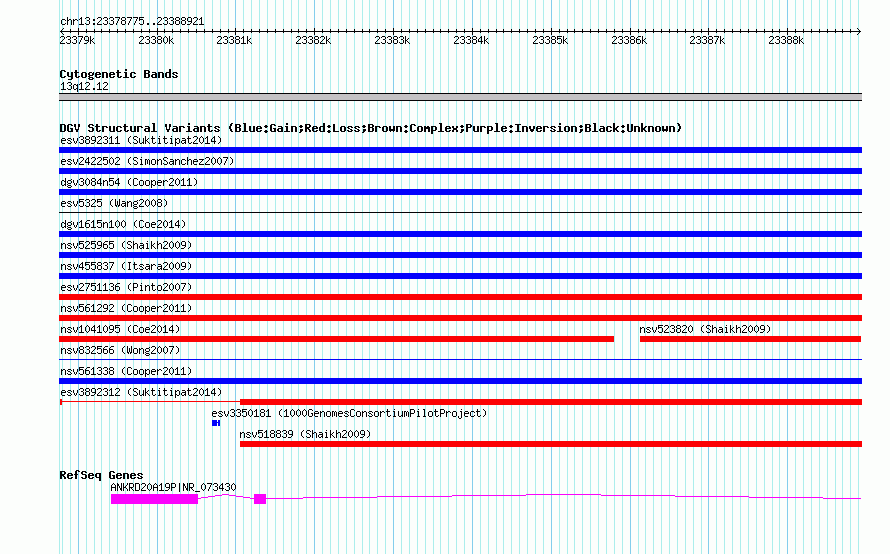Select the esv2422502 (SimonSanchez2007) variant label
The image size is (890, 554).
pyautogui.click(x=147, y=161)
